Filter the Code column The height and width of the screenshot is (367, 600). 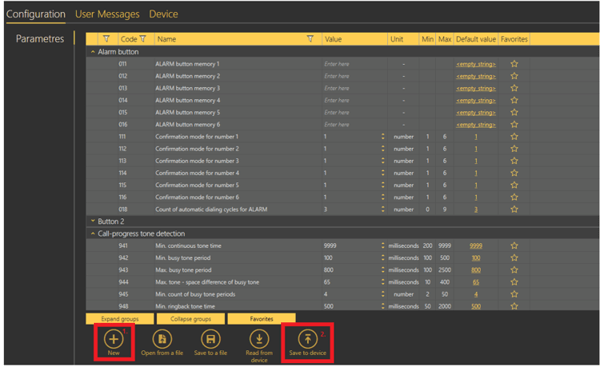click(x=143, y=39)
